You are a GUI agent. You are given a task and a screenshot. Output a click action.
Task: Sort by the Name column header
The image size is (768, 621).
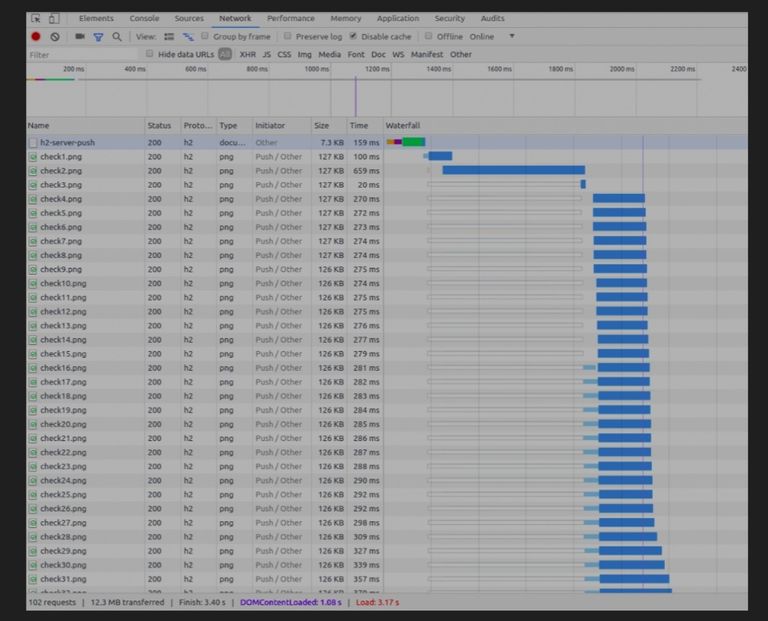tap(86, 126)
